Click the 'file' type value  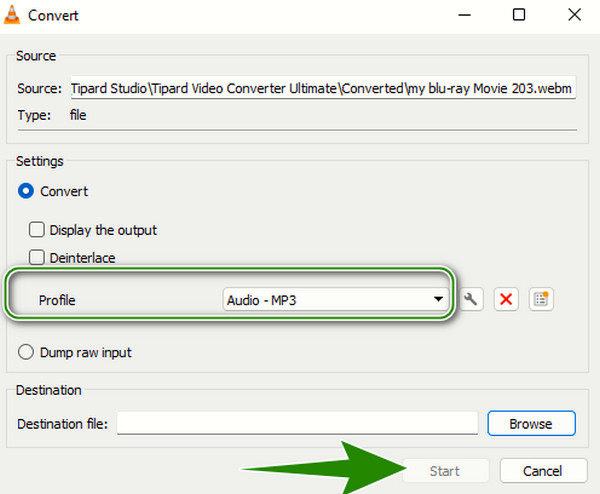[78, 115]
